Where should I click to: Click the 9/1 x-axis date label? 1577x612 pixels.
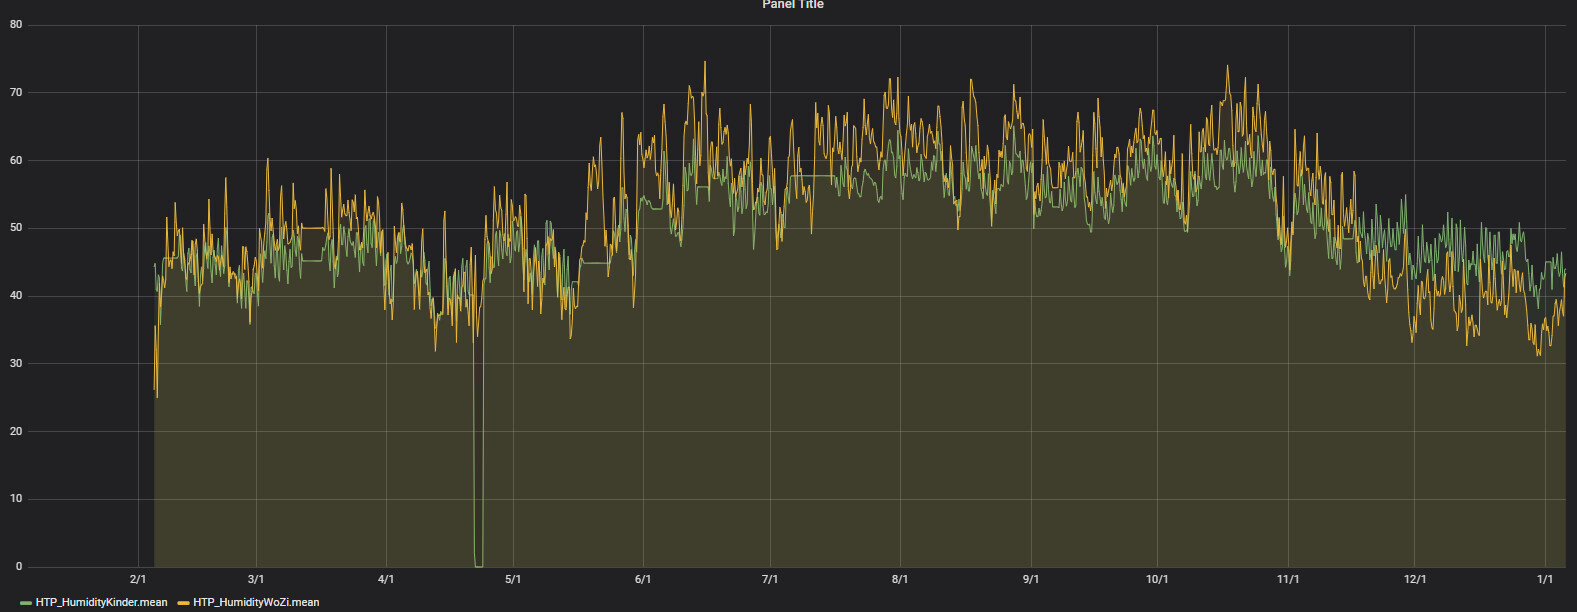[x=1030, y=579]
